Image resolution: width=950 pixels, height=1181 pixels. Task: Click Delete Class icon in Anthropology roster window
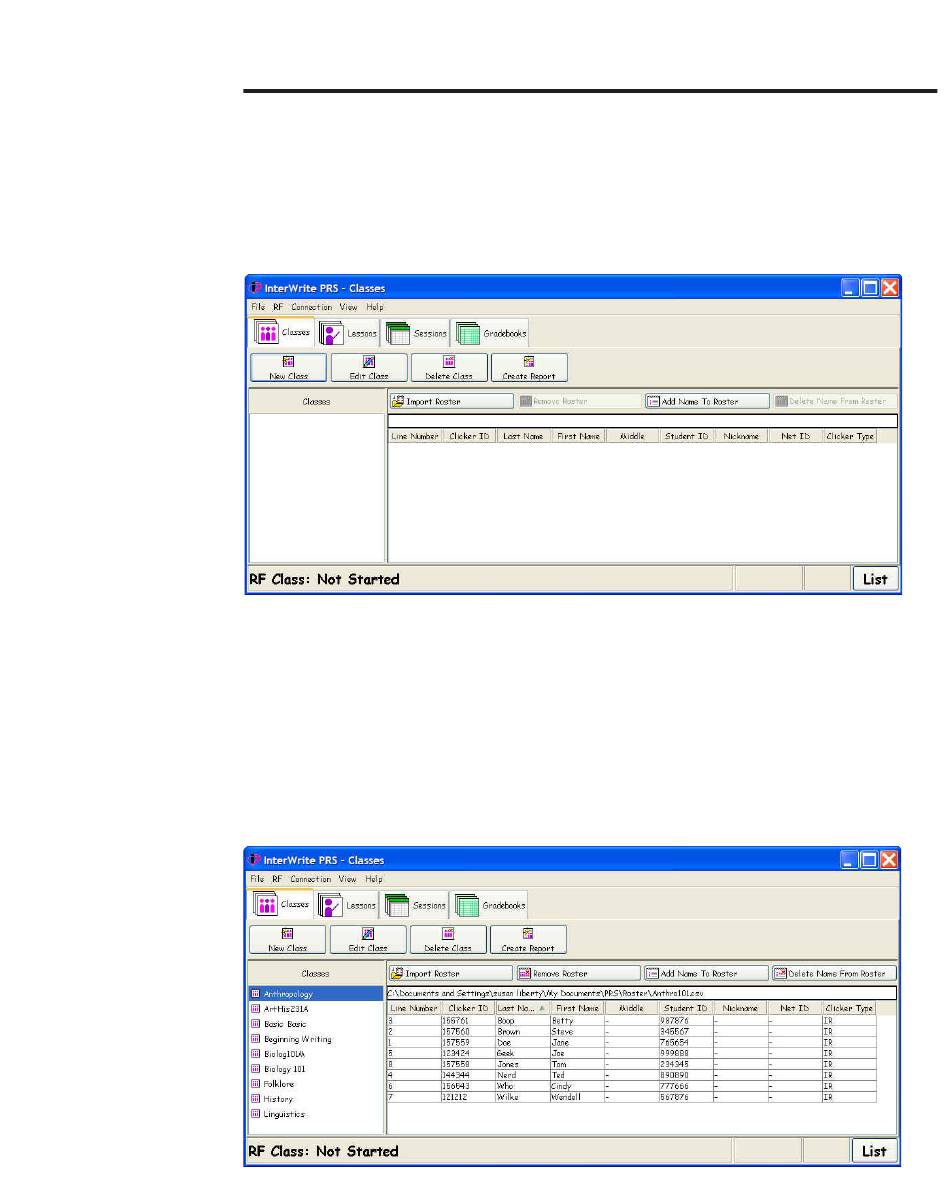point(448,934)
